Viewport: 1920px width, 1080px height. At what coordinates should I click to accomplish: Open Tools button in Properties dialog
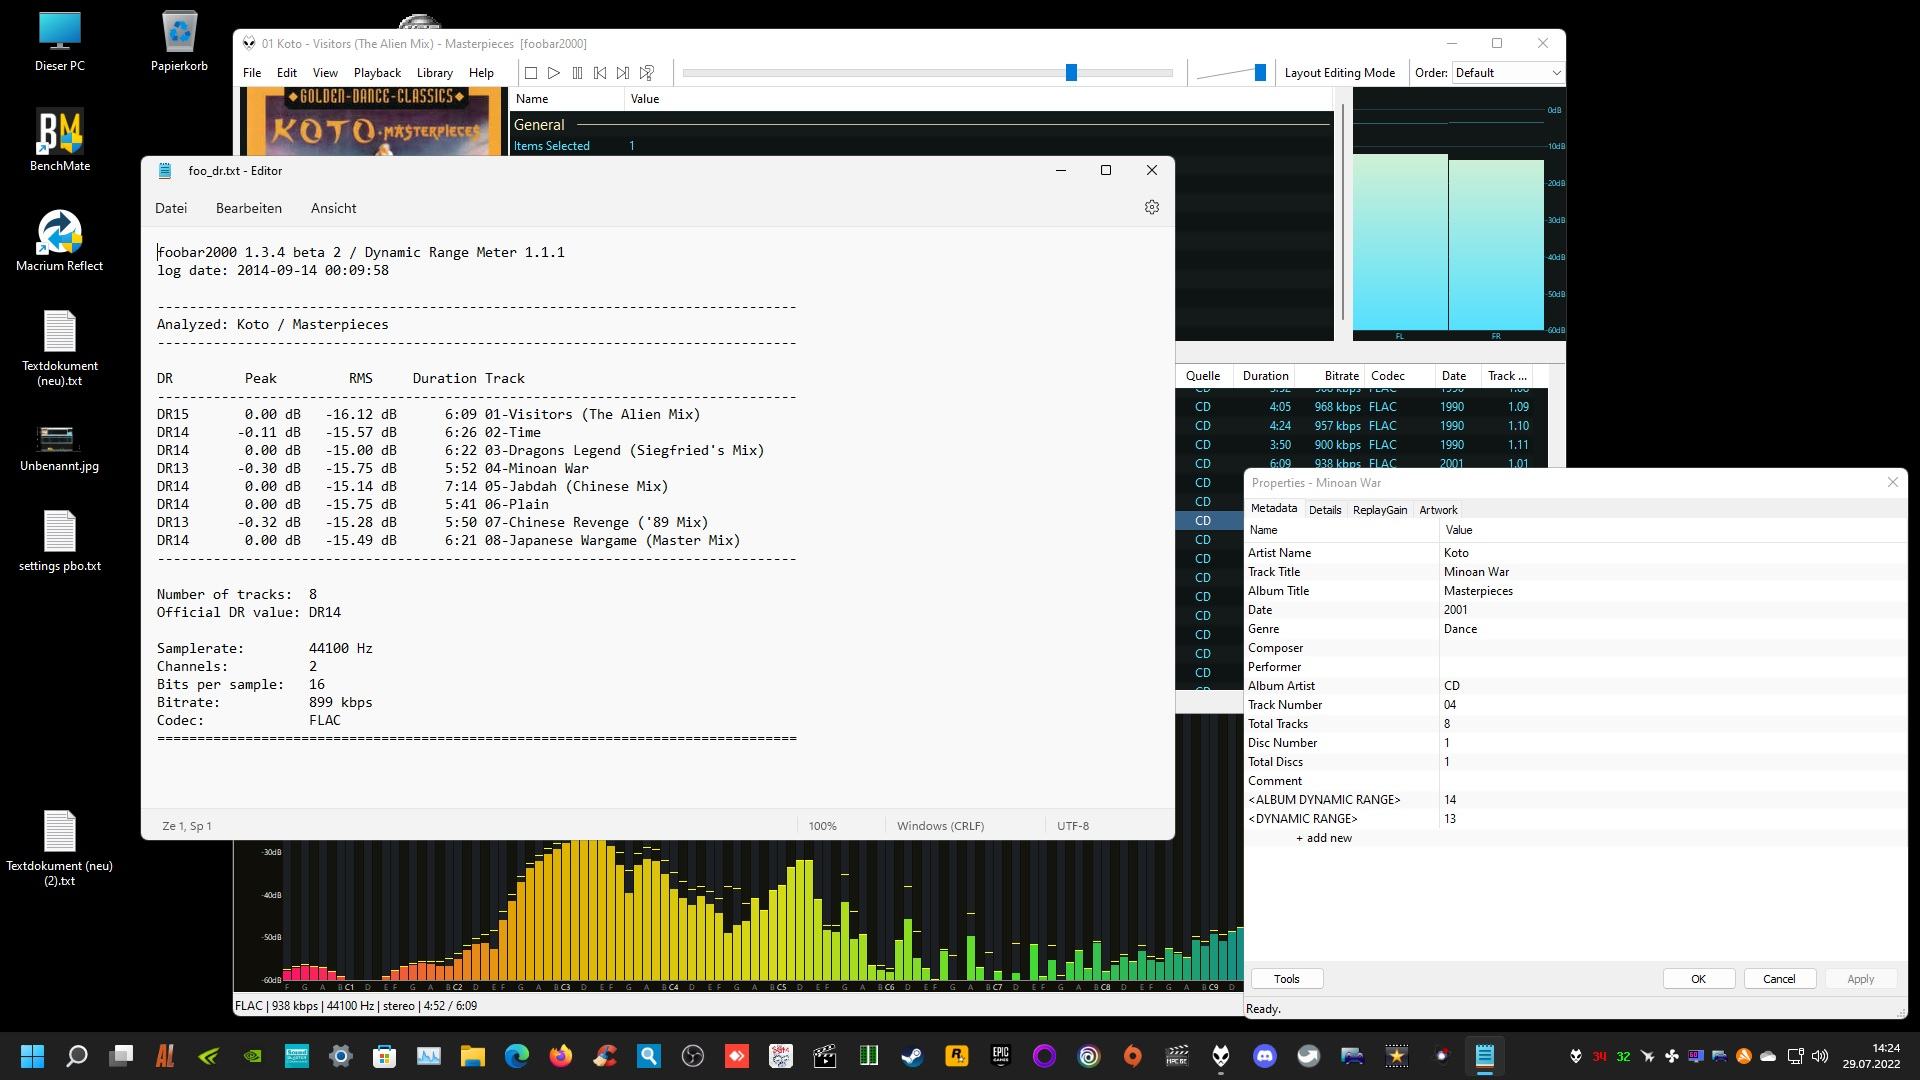(x=1287, y=979)
